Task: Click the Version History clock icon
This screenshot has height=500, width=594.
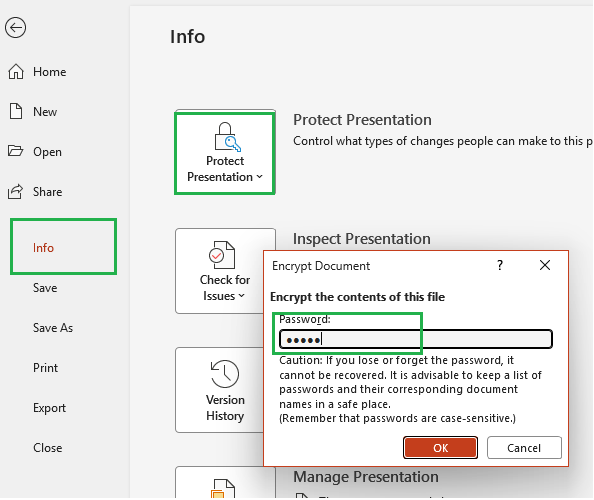Action: (x=225, y=374)
